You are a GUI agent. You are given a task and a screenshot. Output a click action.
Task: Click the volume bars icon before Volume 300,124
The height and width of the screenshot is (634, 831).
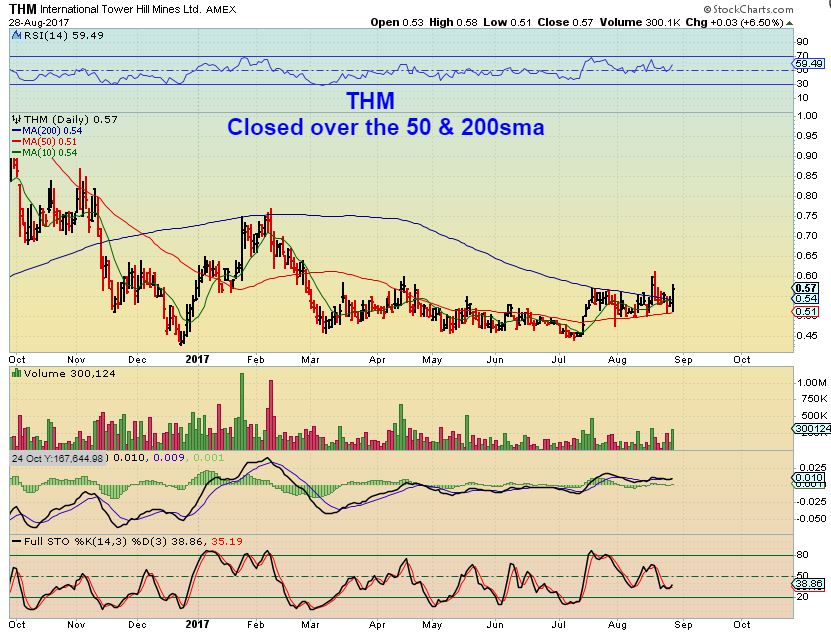click(16, 373)
